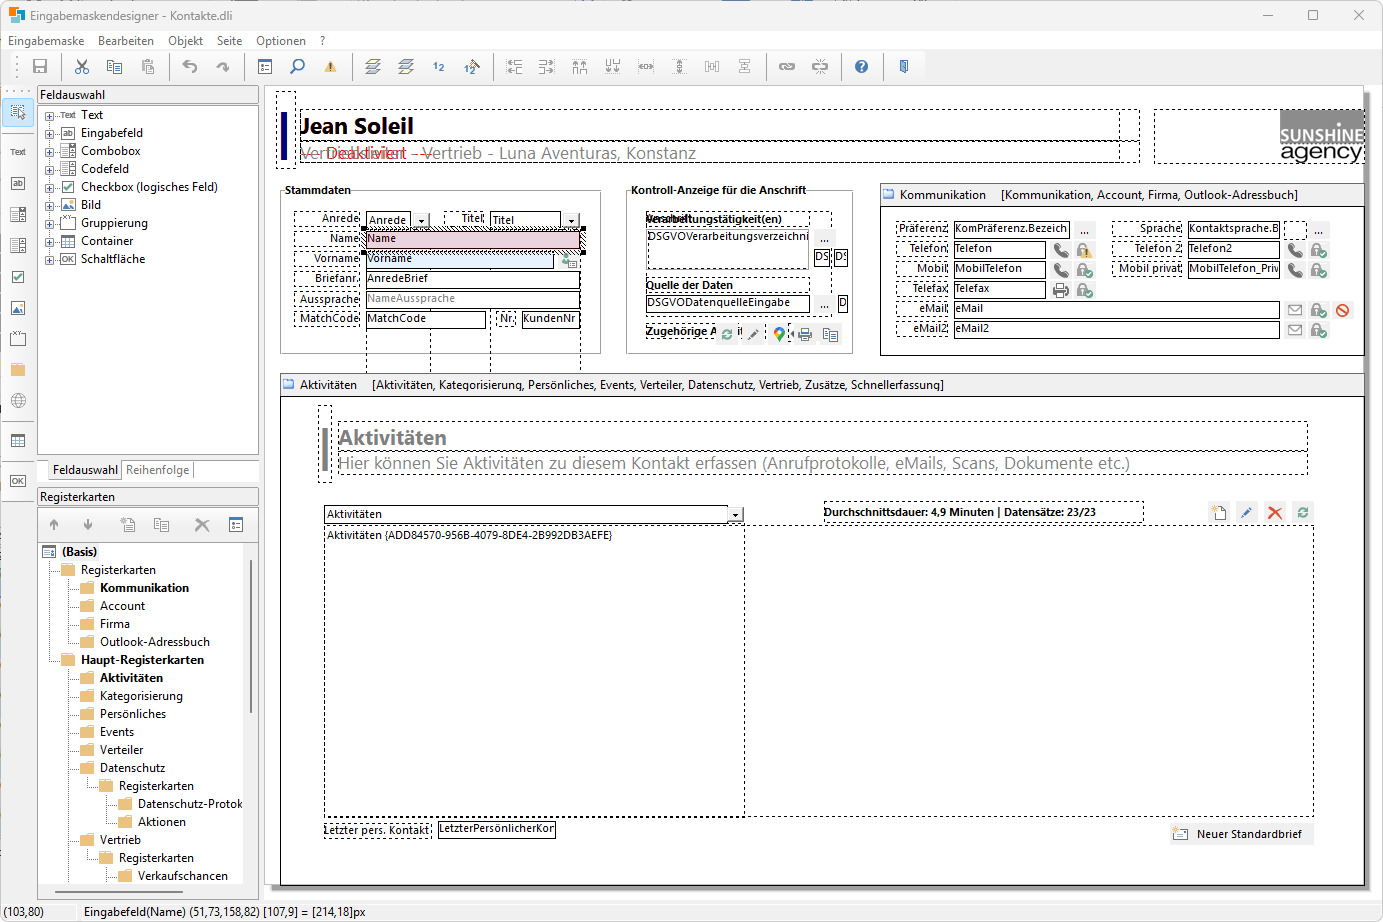
Task: Select the Text tool in left sidebar
Action: pos(18,152)
